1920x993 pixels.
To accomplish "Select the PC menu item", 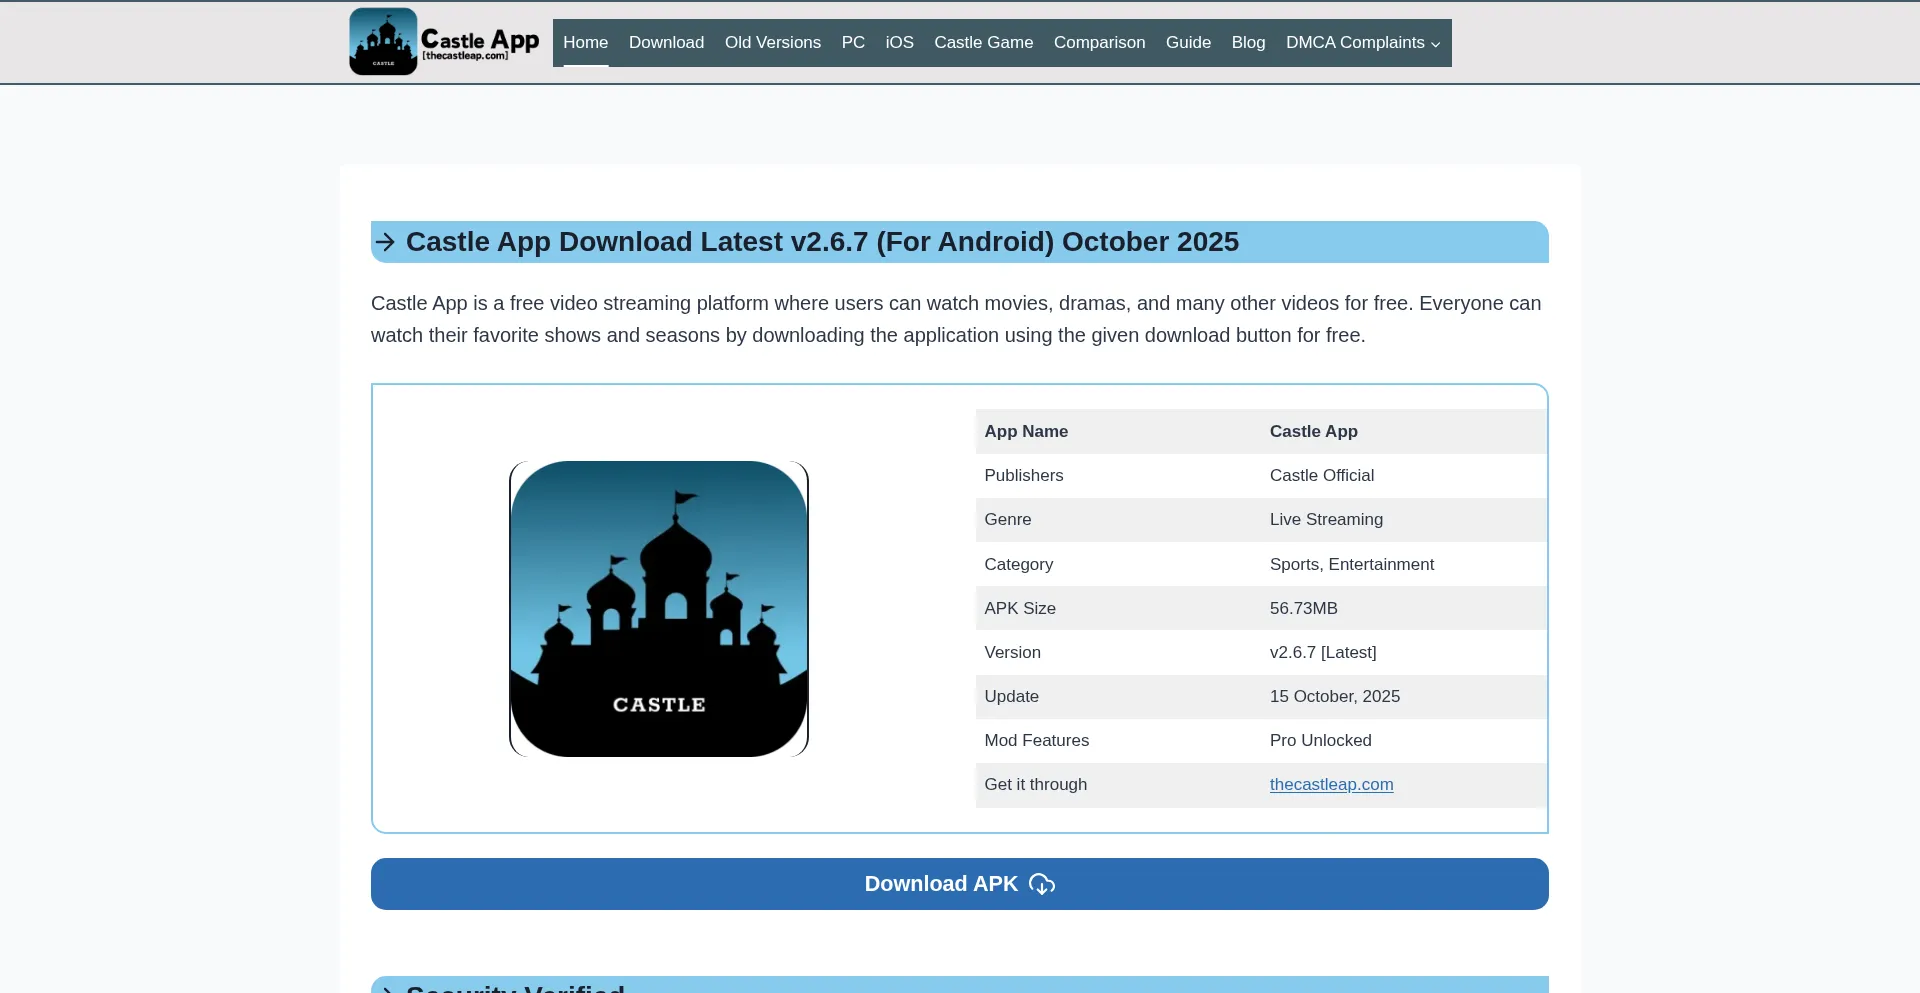I will click(x=852, y=43).
